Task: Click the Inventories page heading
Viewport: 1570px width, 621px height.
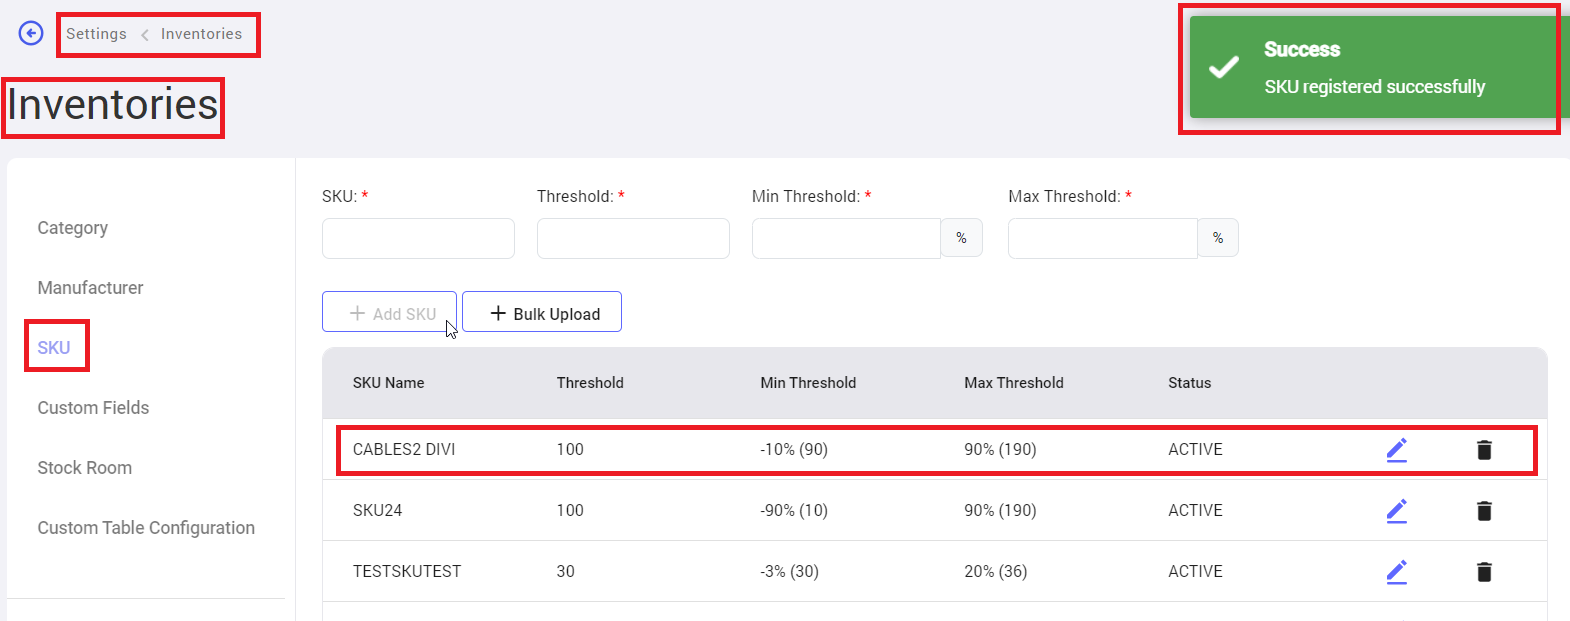Action: 113,105
